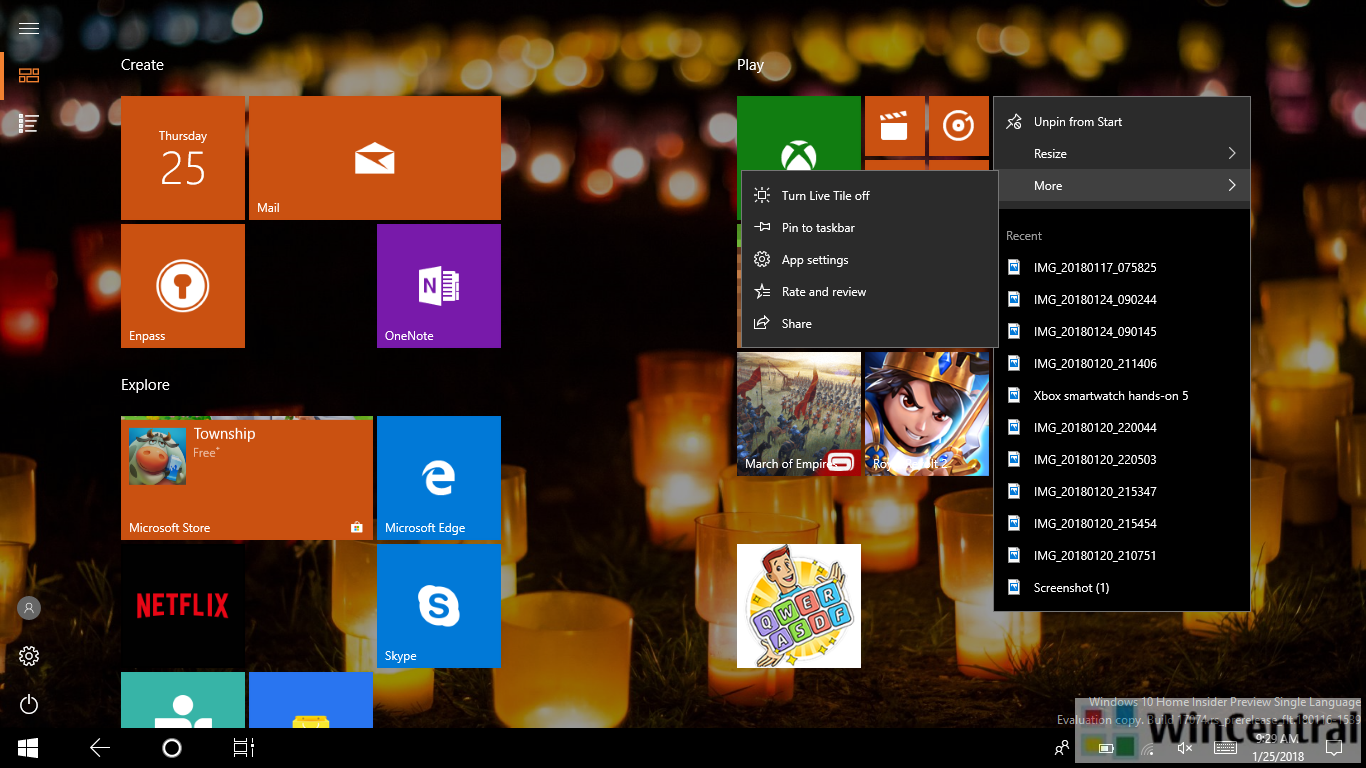Screen dimensions: 1366x768
Task: Expand the Resize submenu
Action: coord(1122,154)
